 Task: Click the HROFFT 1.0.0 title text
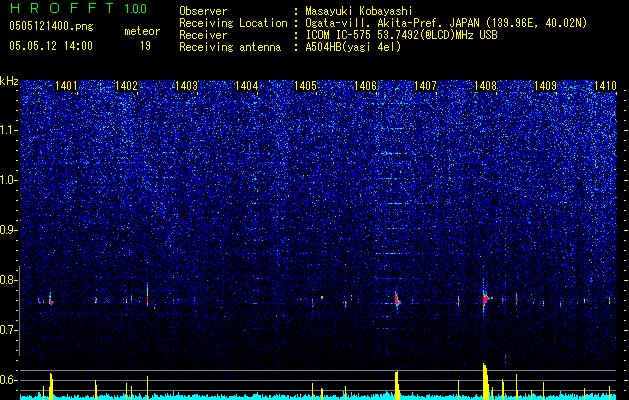pyautogui.click(x=78, y=8)
